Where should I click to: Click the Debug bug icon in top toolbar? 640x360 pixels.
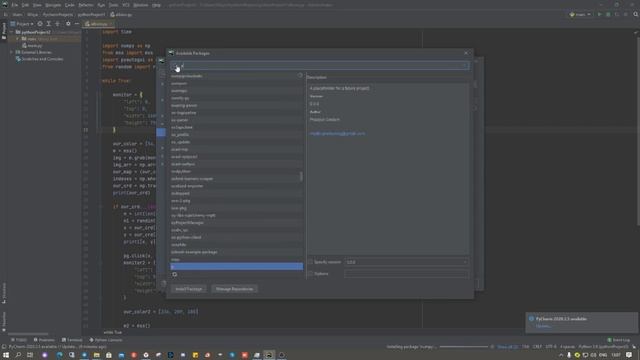pos(608,14)
